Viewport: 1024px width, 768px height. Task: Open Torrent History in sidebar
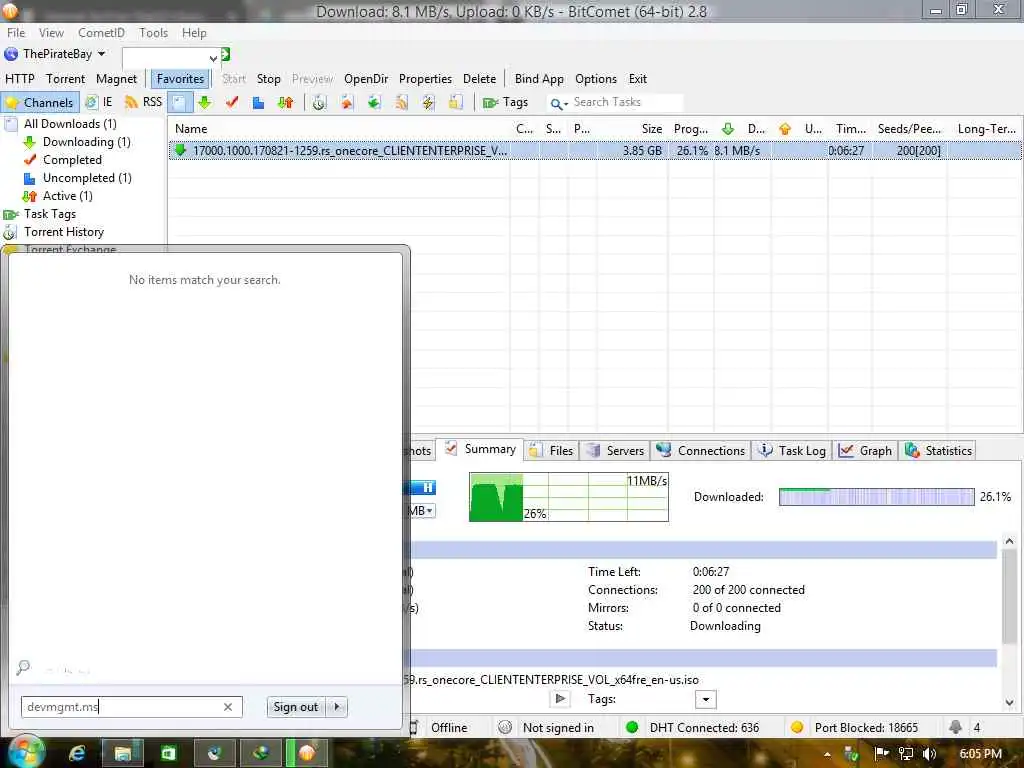click(63, 232)
